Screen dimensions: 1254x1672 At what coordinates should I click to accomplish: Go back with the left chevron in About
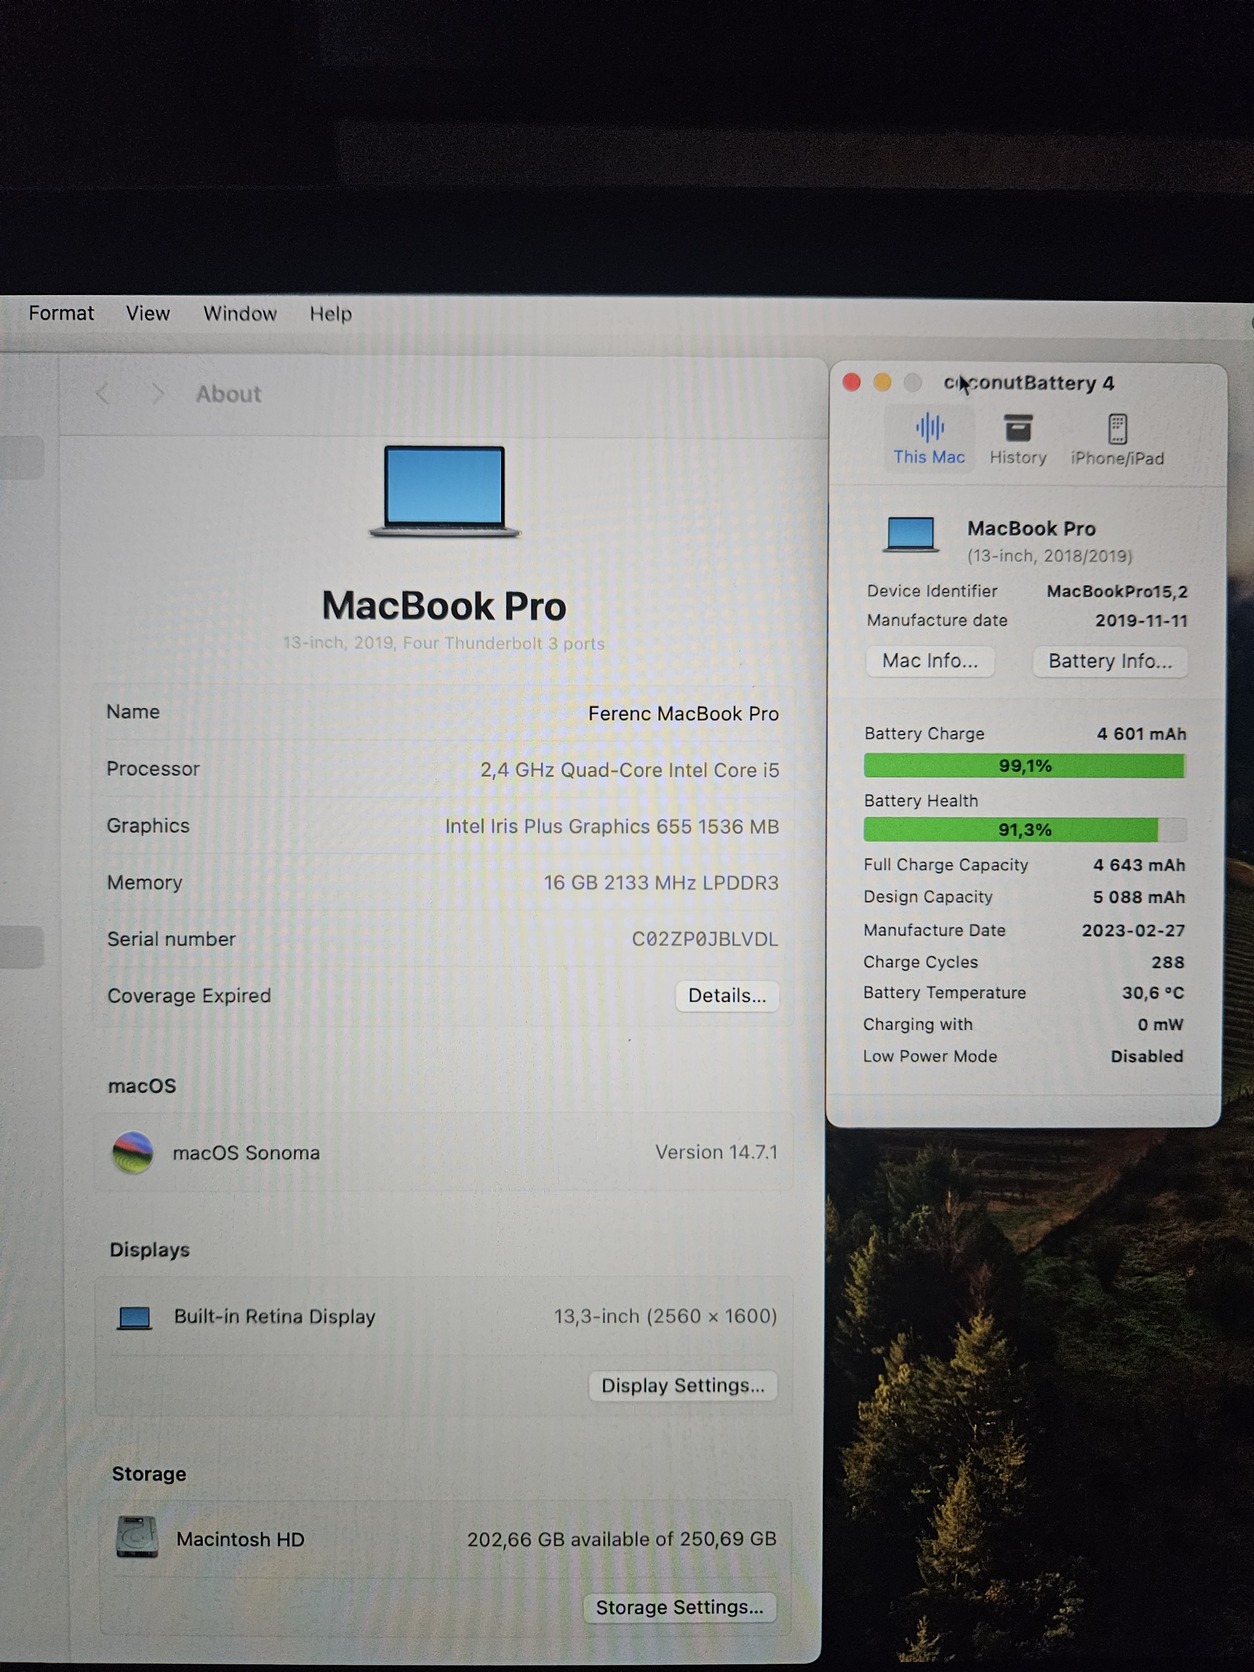102,394
